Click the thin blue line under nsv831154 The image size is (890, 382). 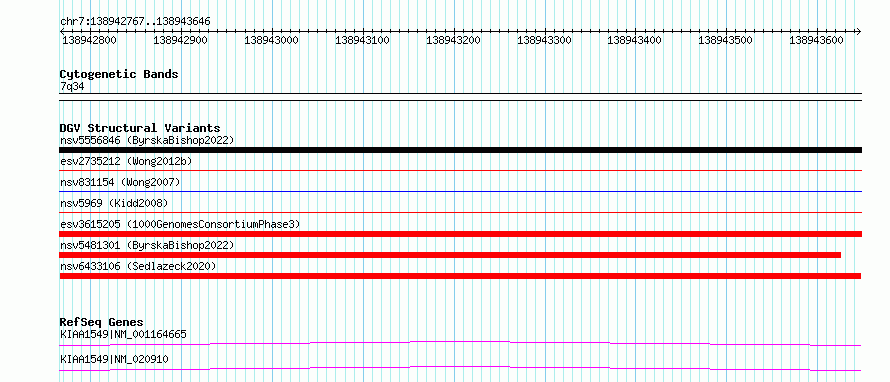coord(460,191)
